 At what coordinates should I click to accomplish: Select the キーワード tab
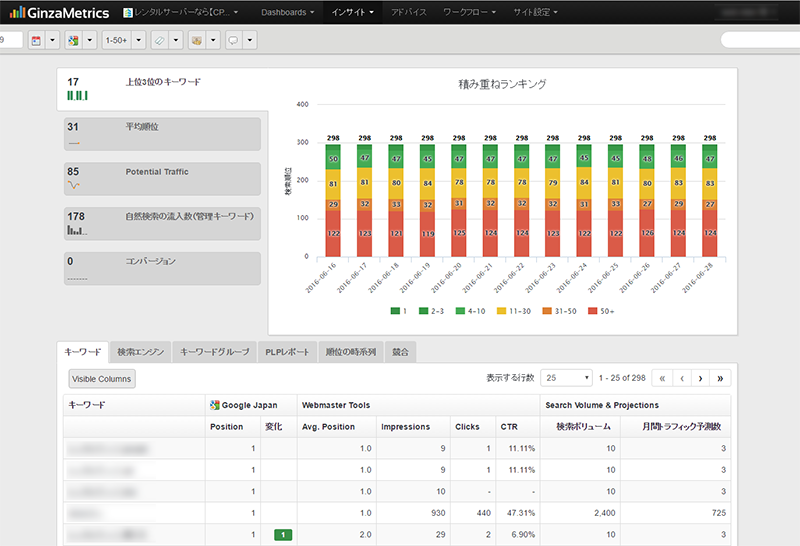click(83, 352)
